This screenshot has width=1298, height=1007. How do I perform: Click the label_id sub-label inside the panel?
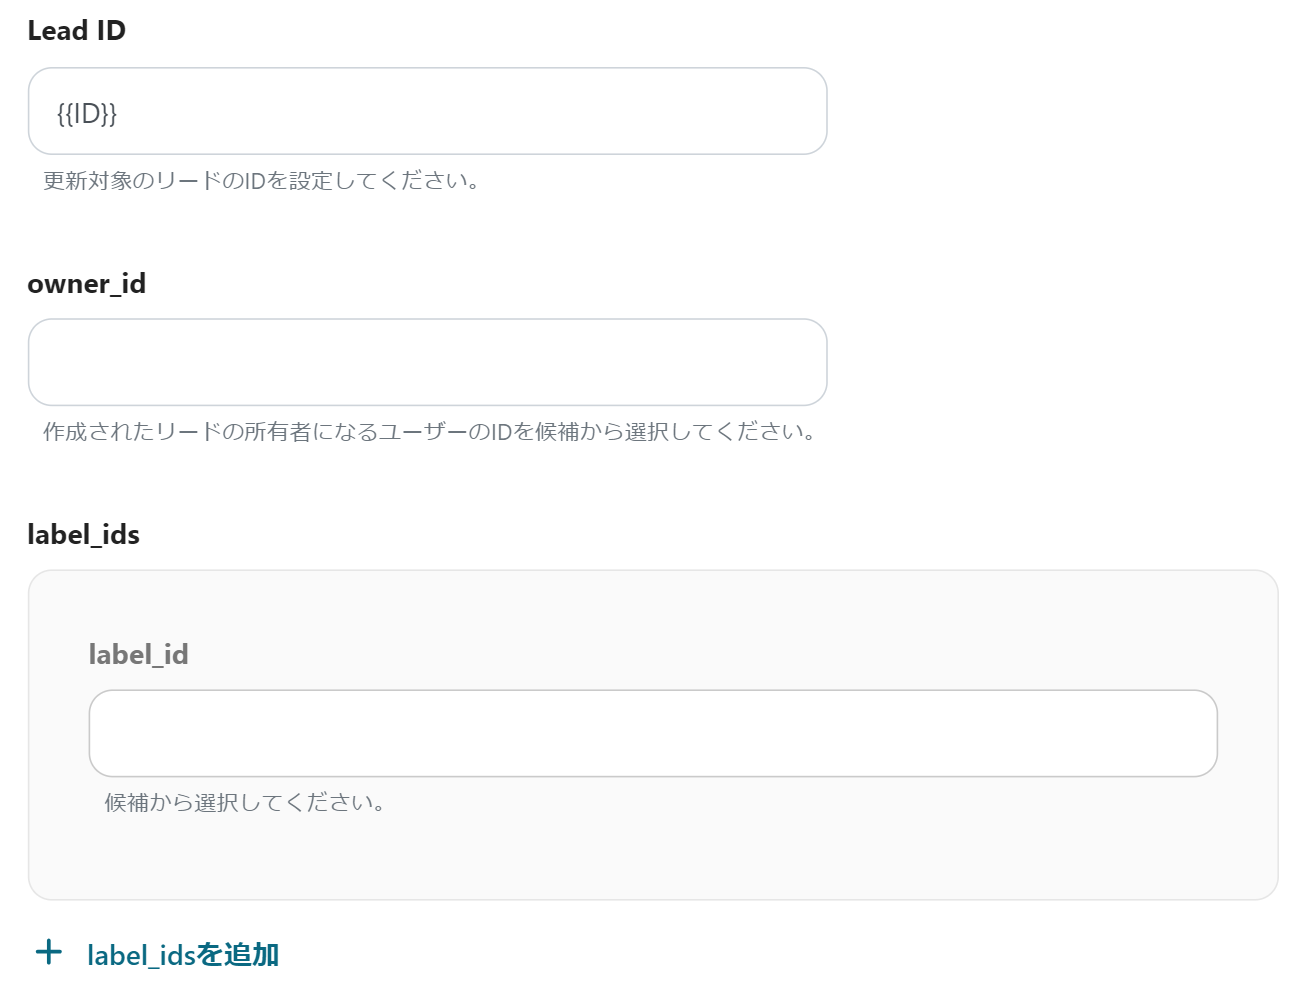click(x=139, y=654)
